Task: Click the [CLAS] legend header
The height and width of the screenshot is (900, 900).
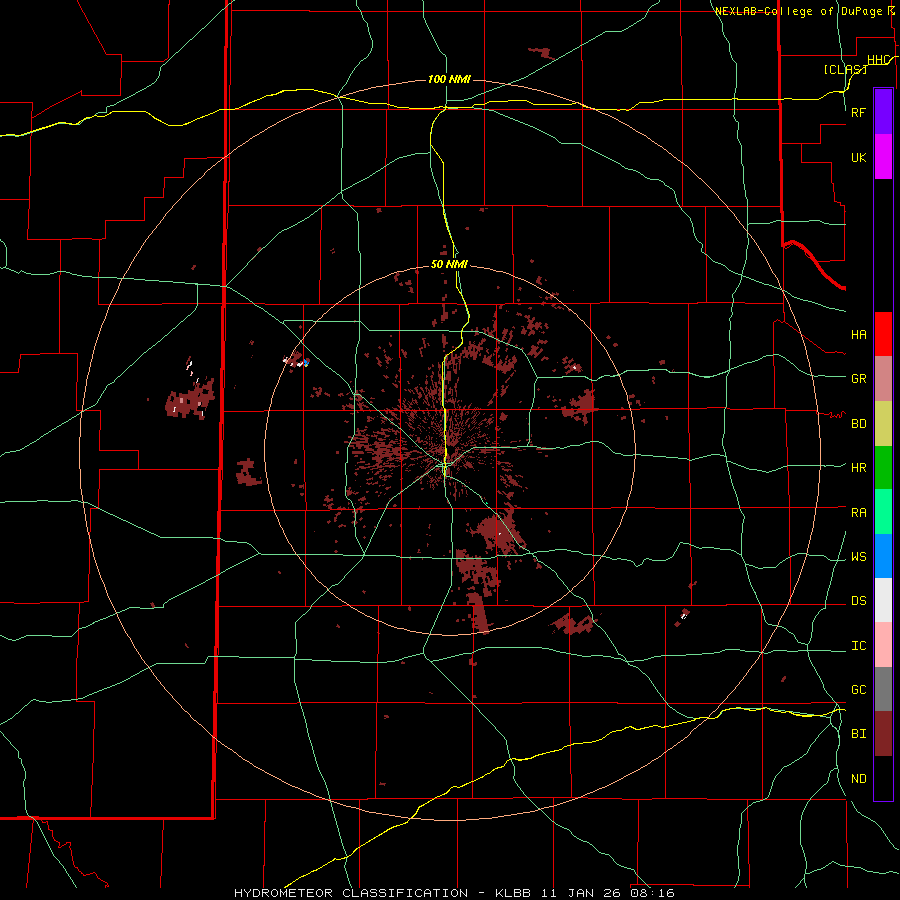Action: coord(845,69)
